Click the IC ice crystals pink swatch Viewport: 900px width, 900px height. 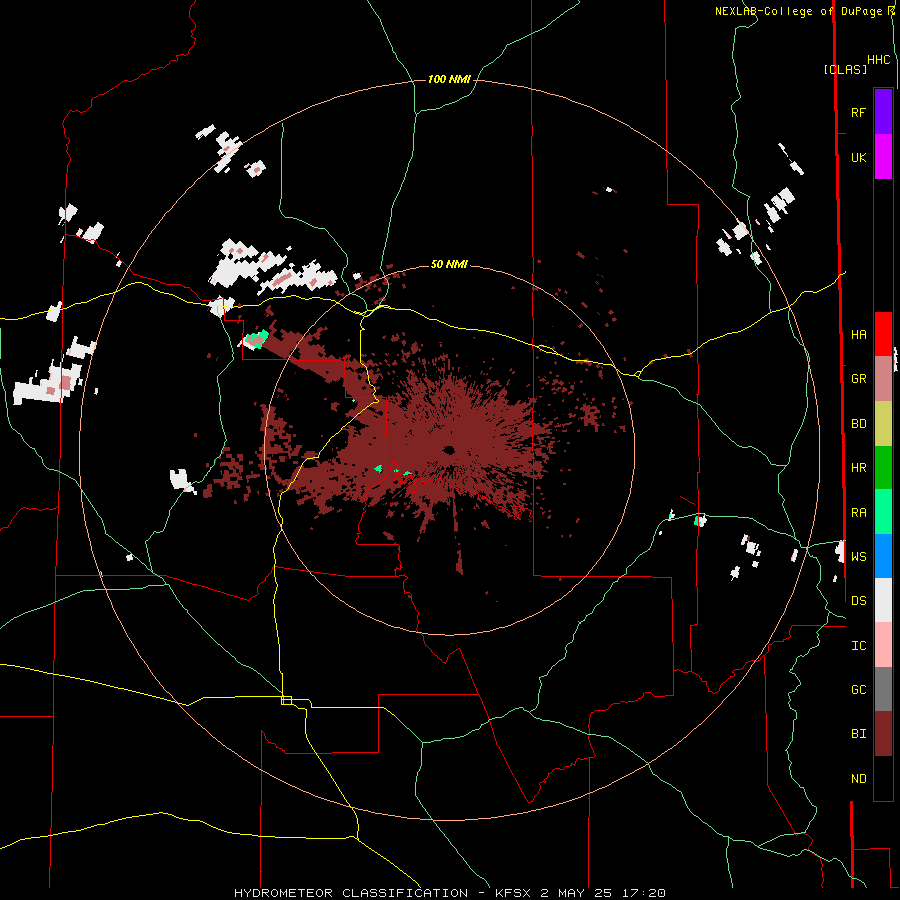tap(883, 645)
